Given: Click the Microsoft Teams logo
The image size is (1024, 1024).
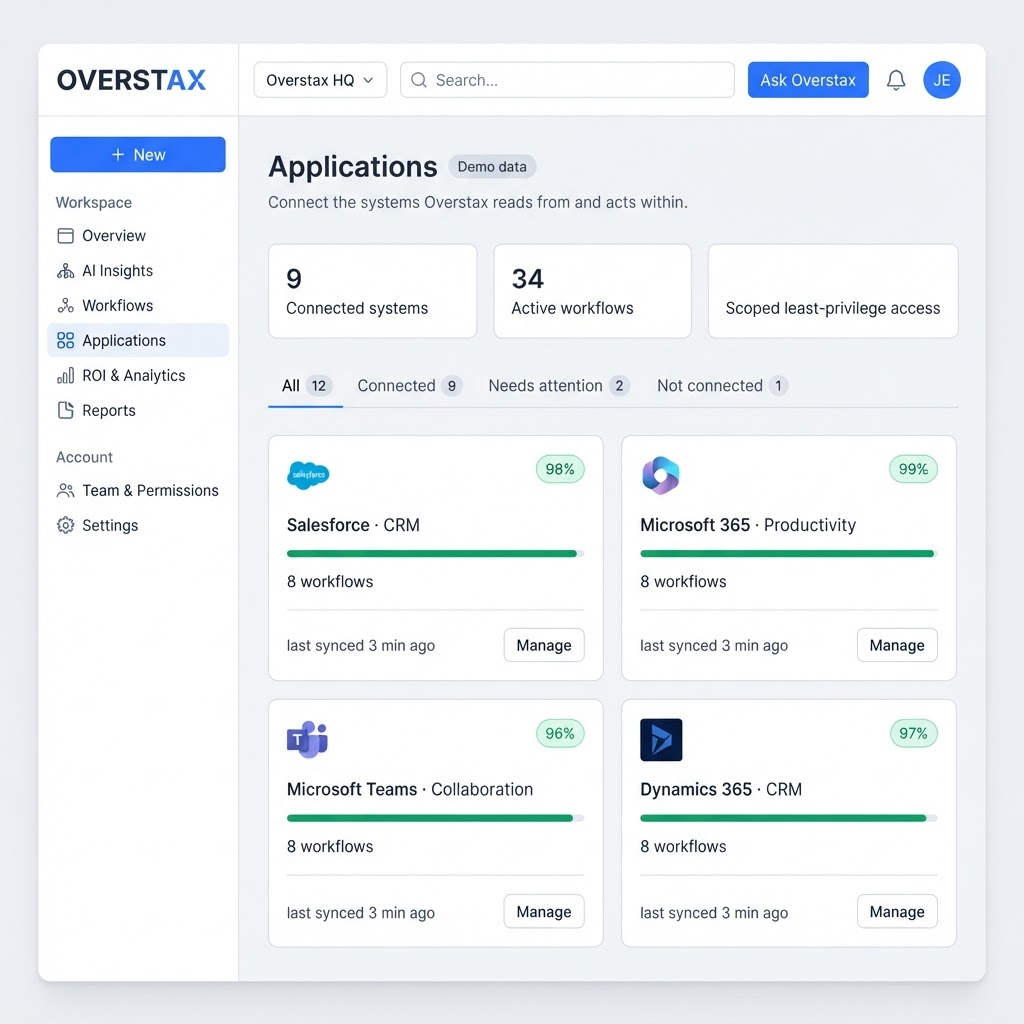Looking at the screenshot, I should 308,740.
